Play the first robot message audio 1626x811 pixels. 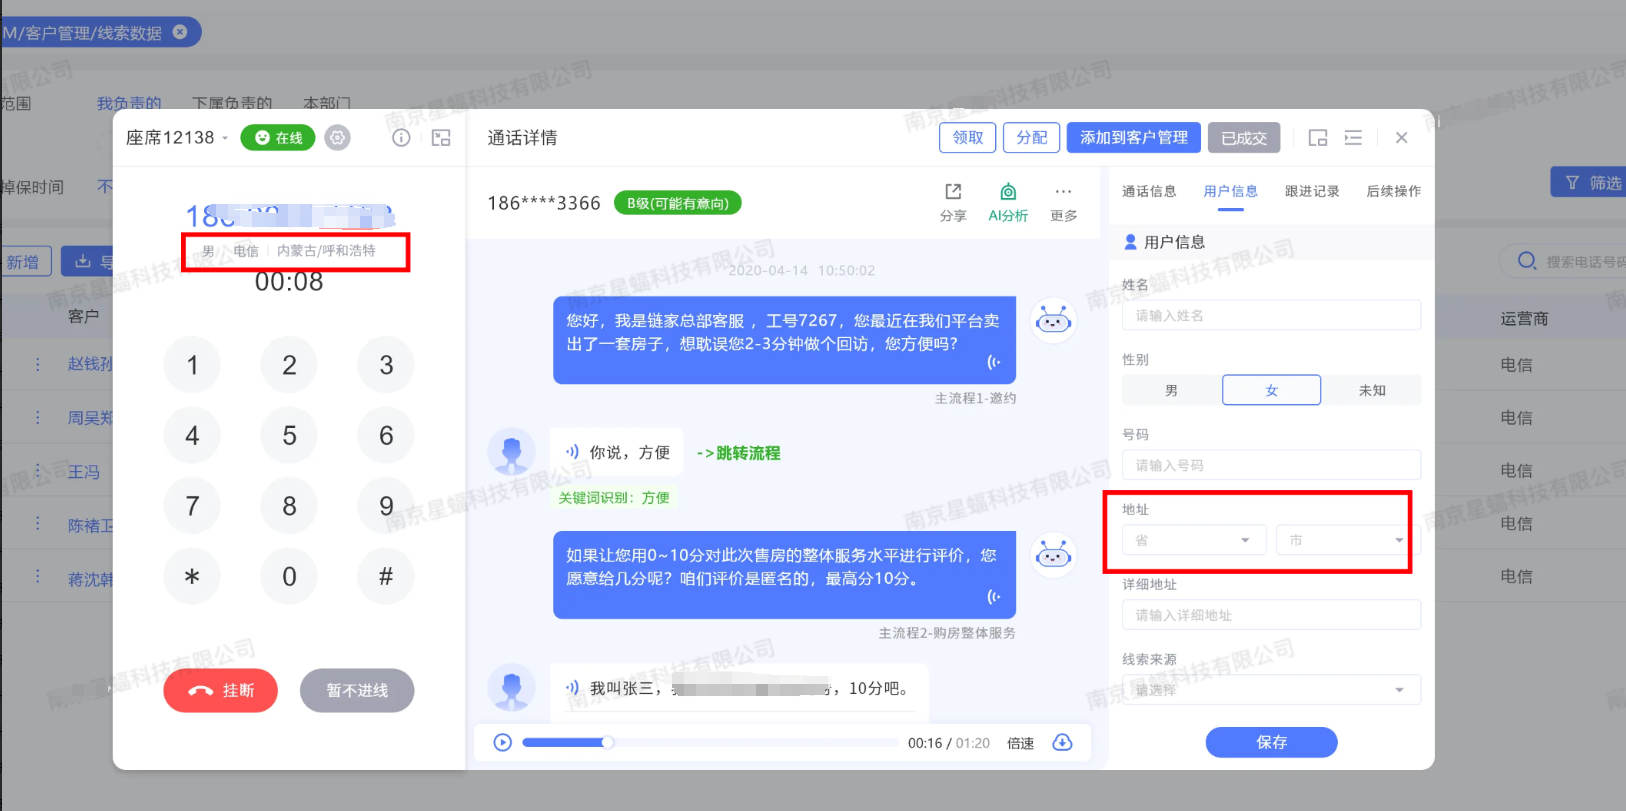[993, 362]
